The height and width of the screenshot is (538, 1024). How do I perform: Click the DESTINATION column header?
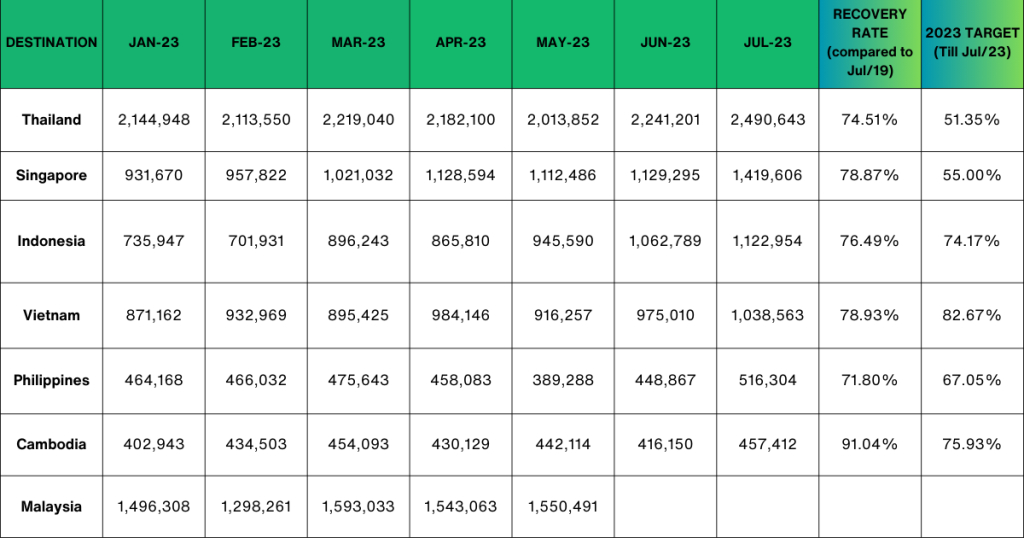(x=51, y=43)
